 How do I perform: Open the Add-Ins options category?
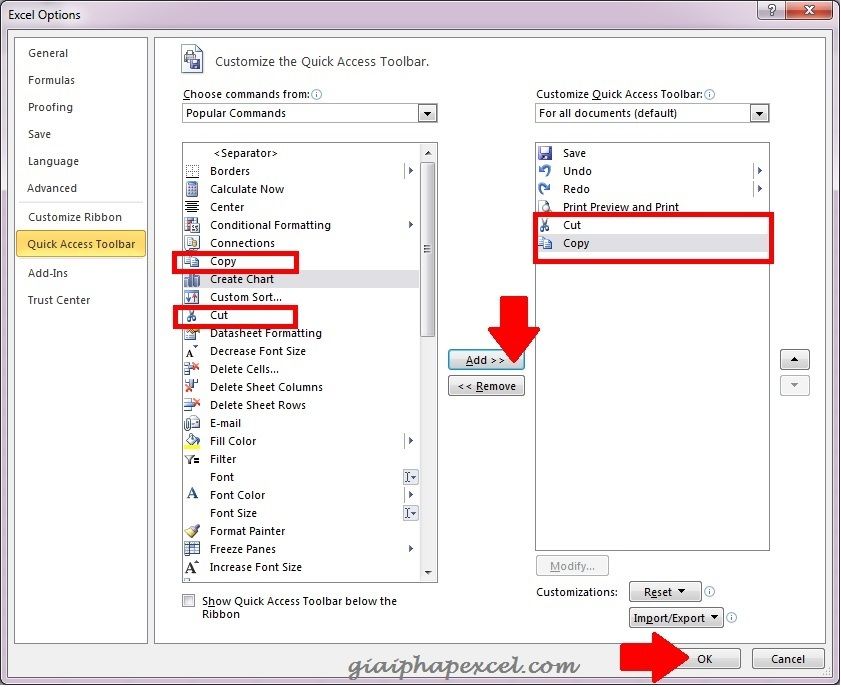point(48,273)
